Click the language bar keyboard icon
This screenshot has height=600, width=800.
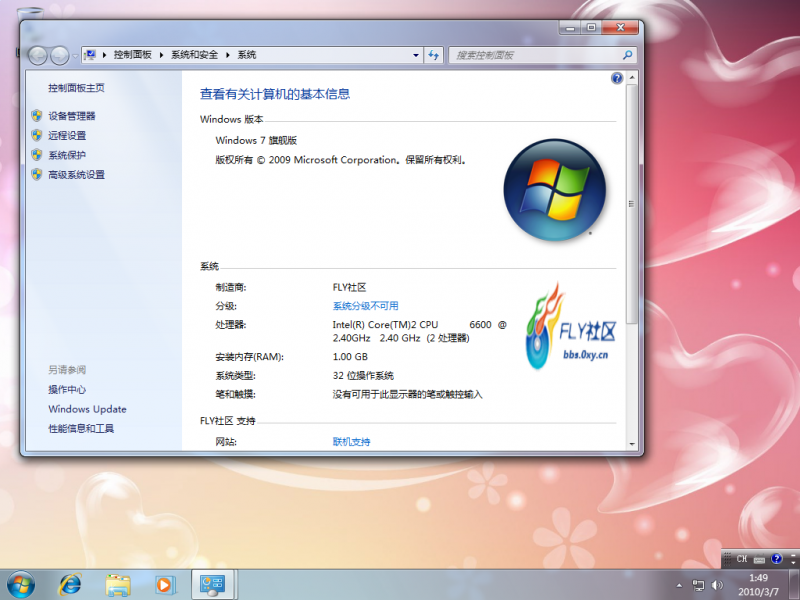[x=759, y=559]
